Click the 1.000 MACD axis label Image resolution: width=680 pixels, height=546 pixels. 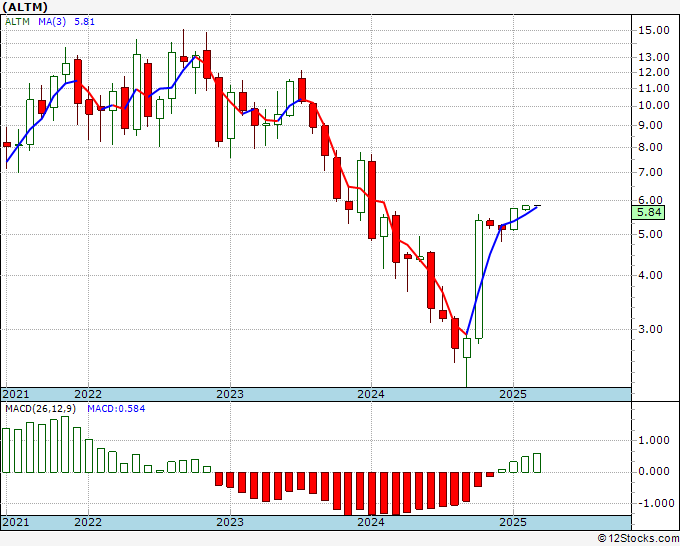tap(654, 441)
